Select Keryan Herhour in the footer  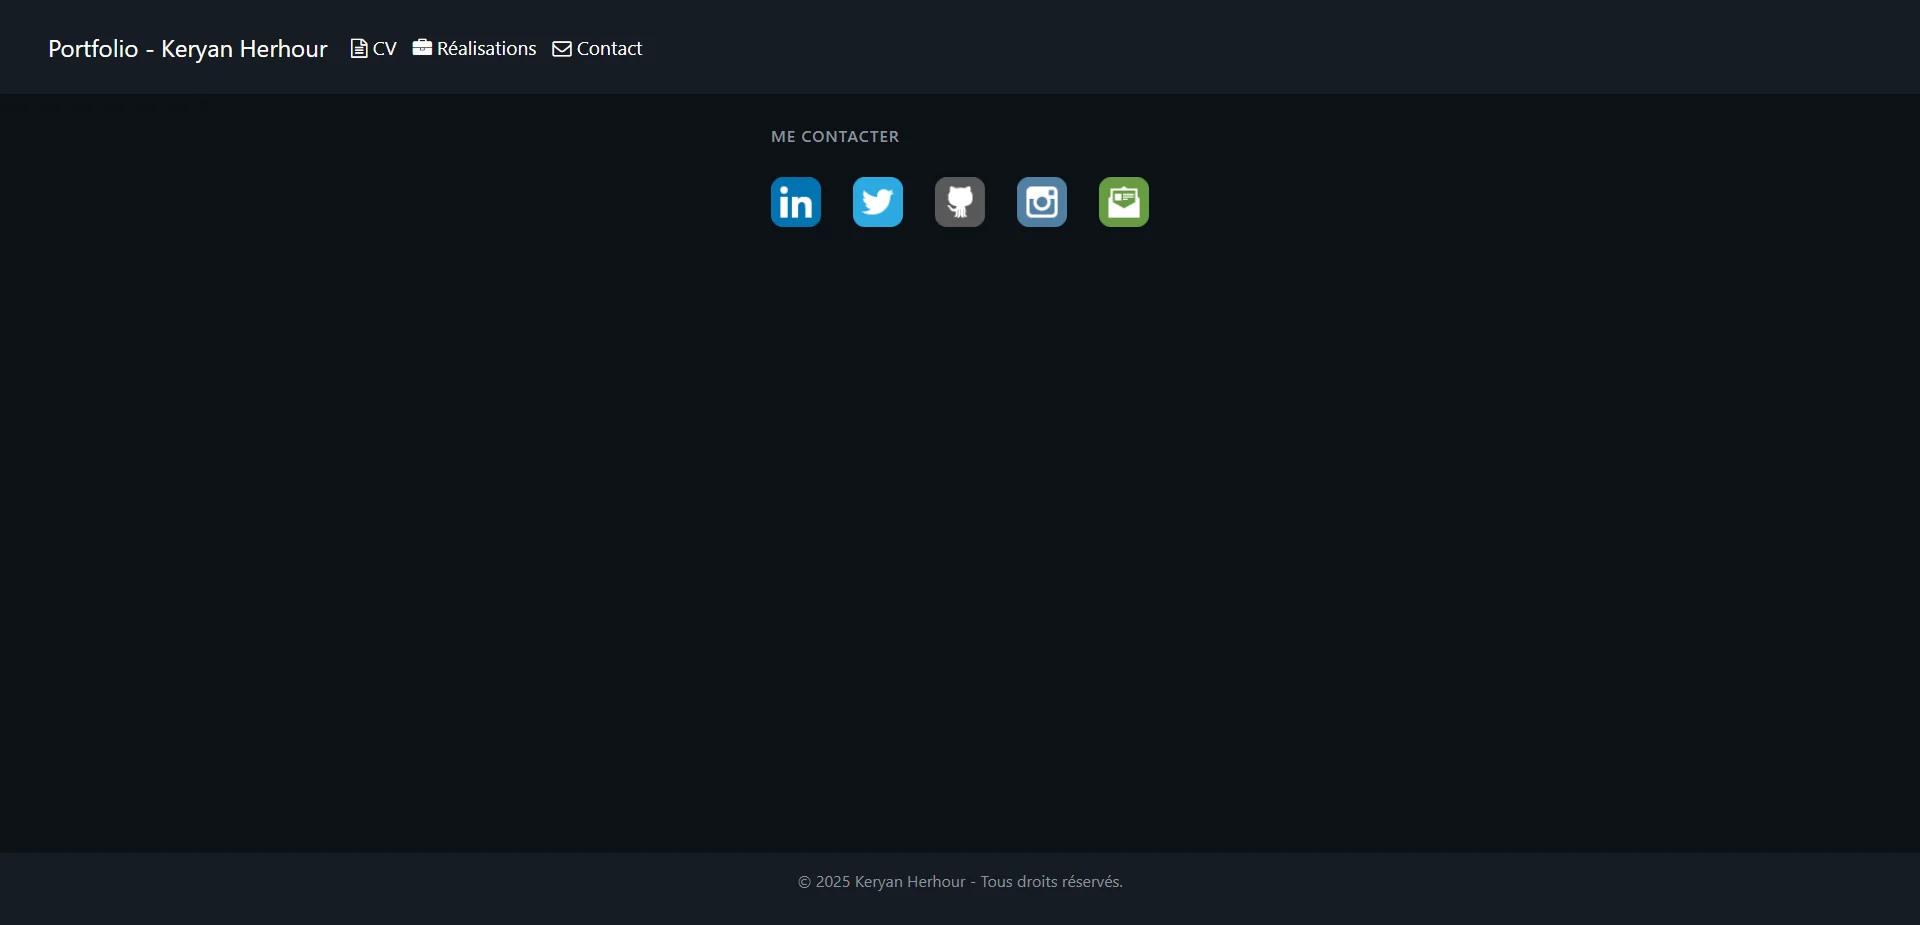click(908, 881)
